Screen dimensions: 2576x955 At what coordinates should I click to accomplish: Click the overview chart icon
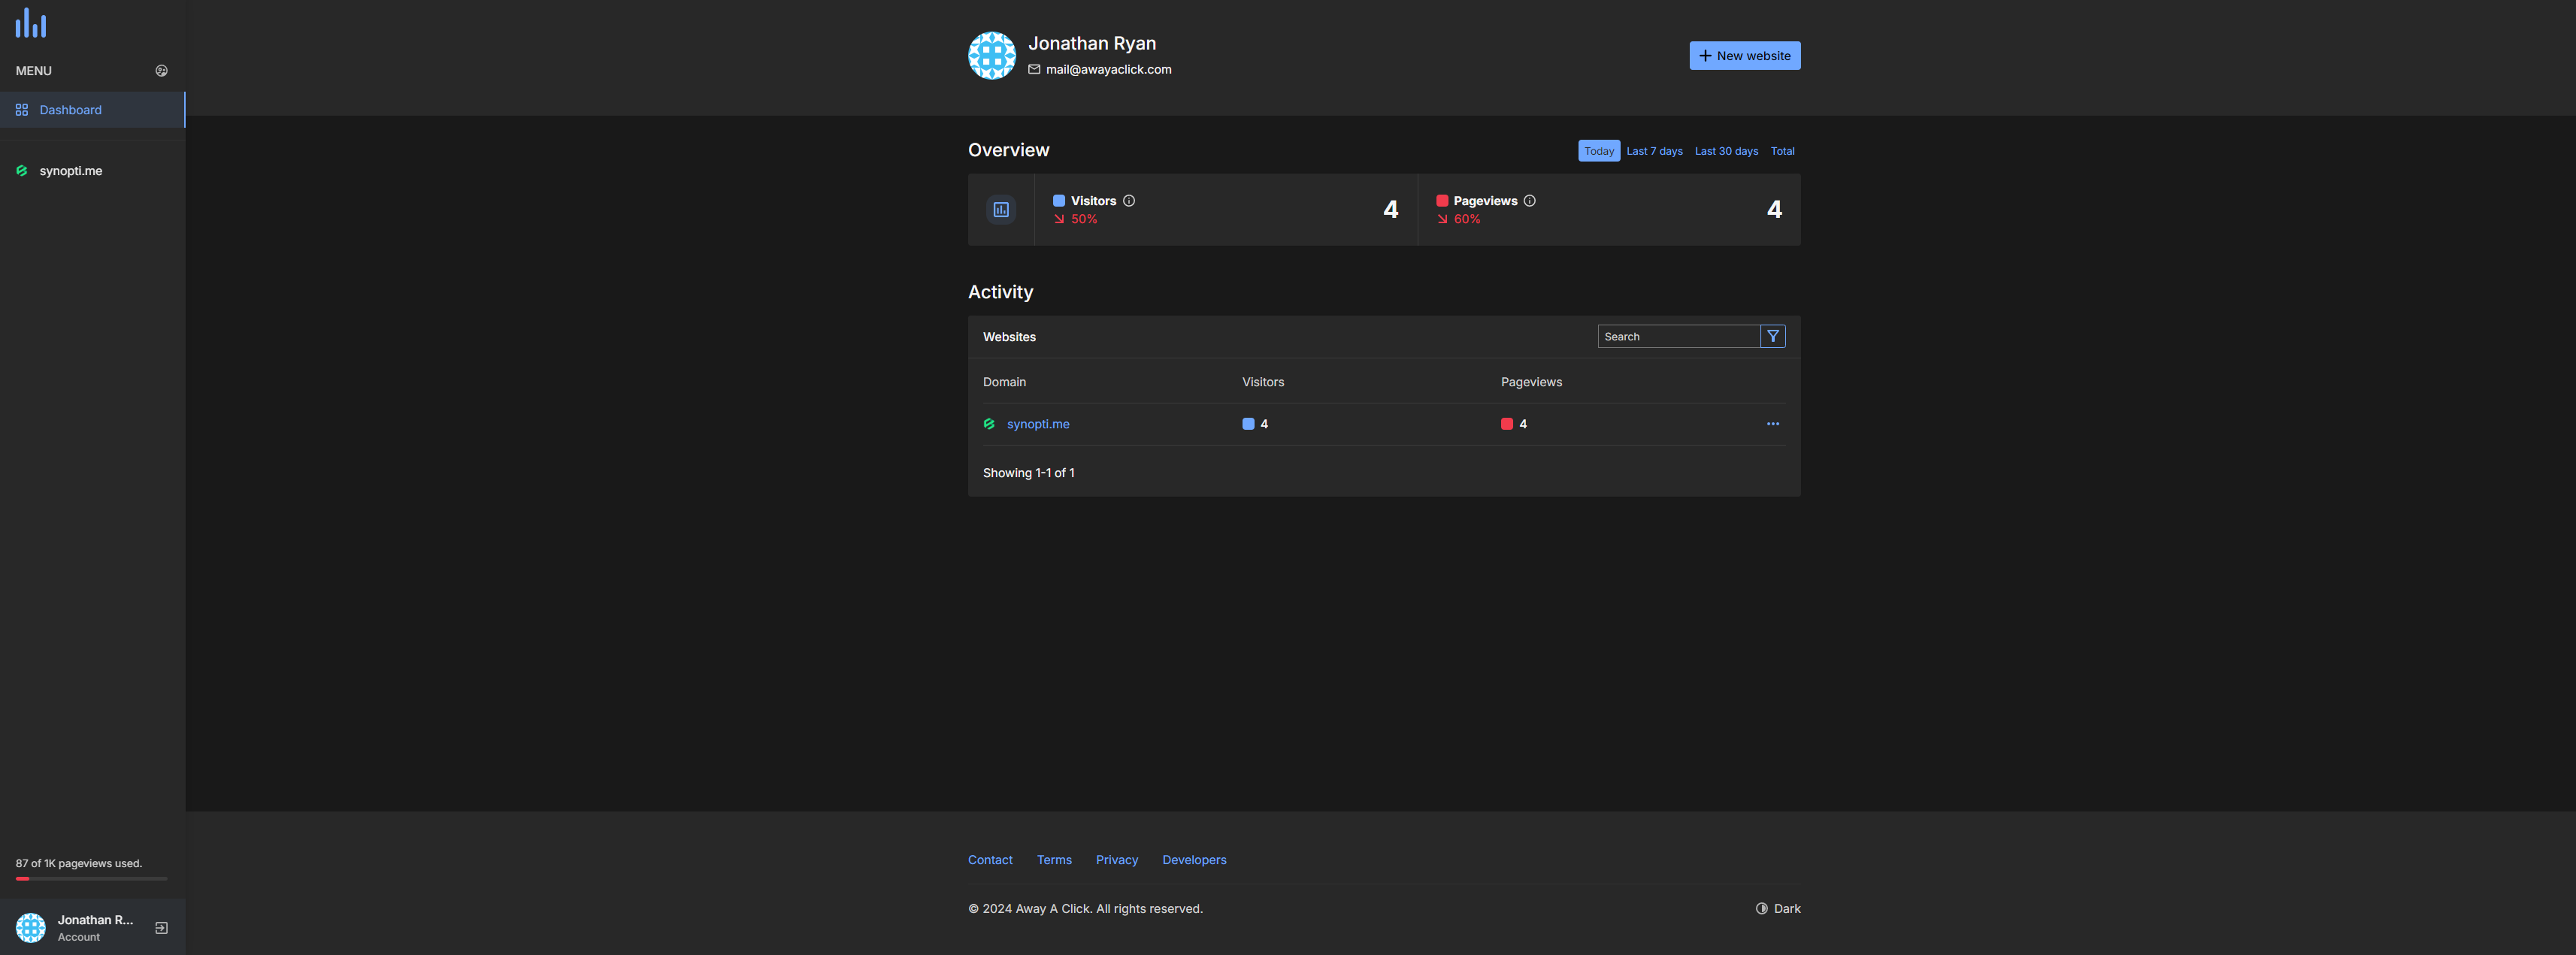tap(1001, 210)
